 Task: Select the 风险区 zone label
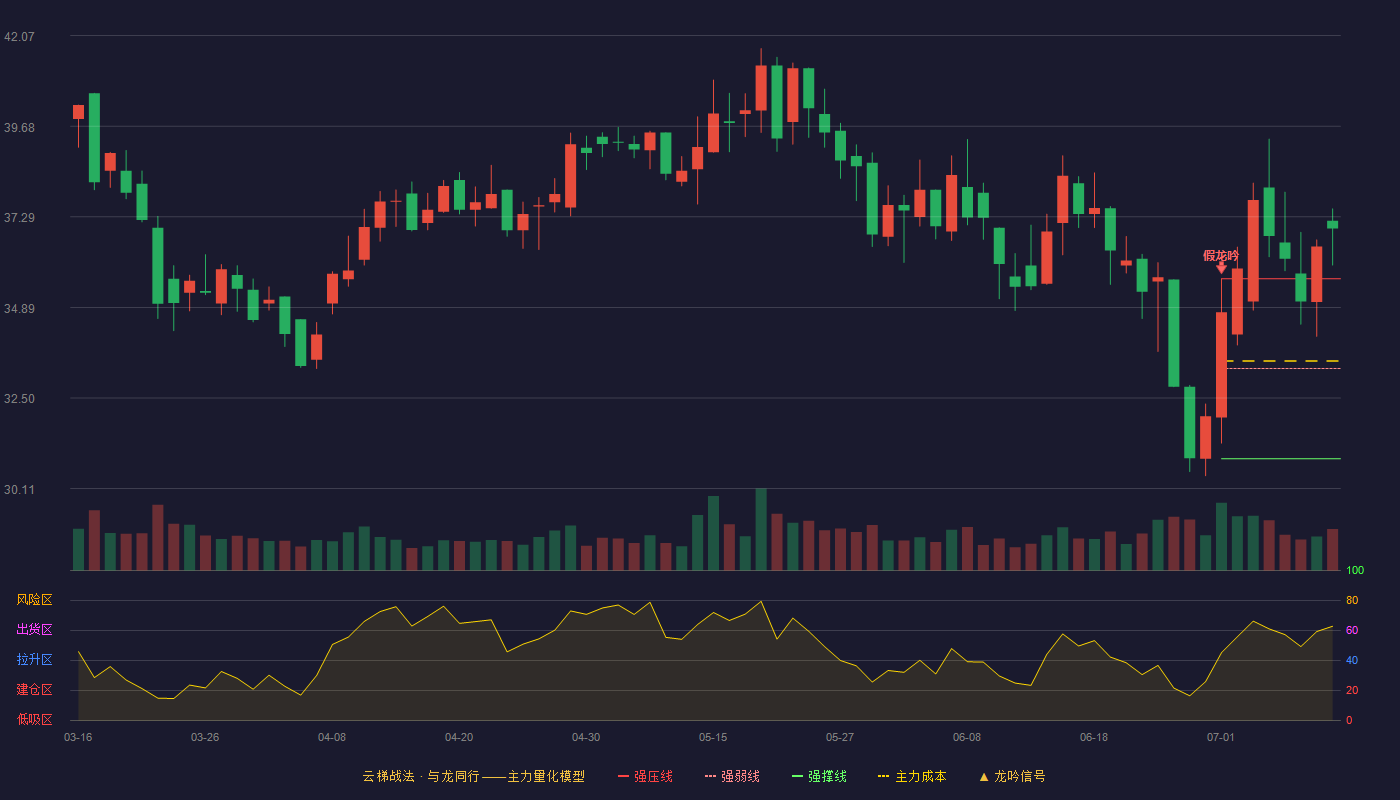34,600
